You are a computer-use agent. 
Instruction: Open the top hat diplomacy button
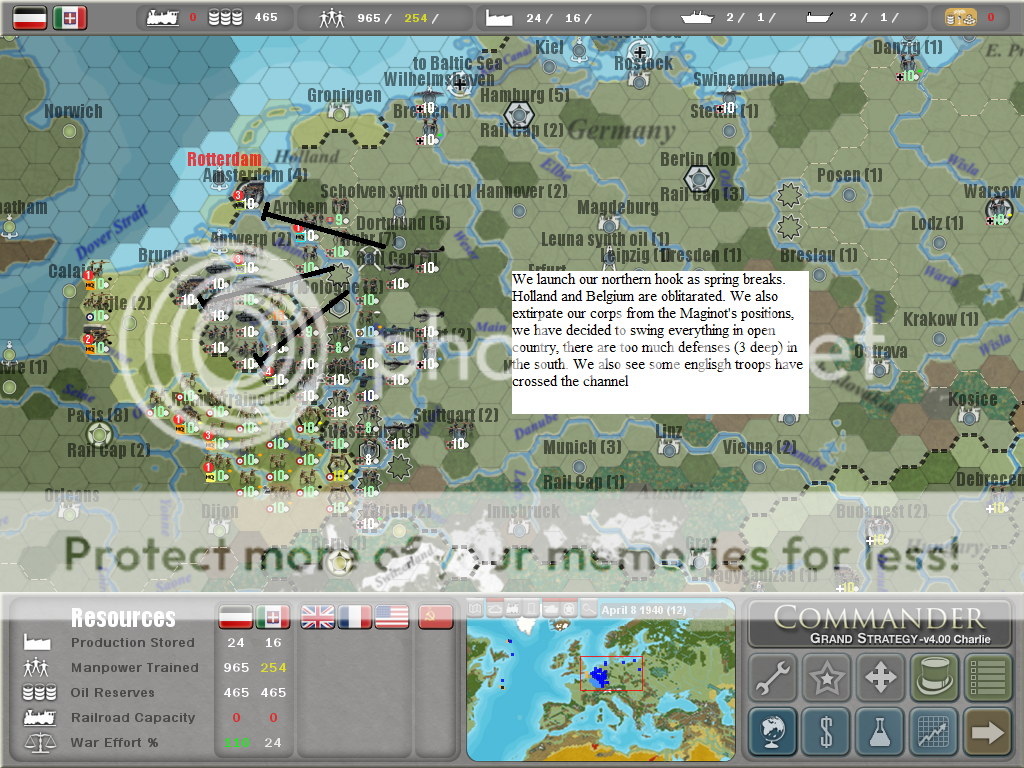coord(934,679)
